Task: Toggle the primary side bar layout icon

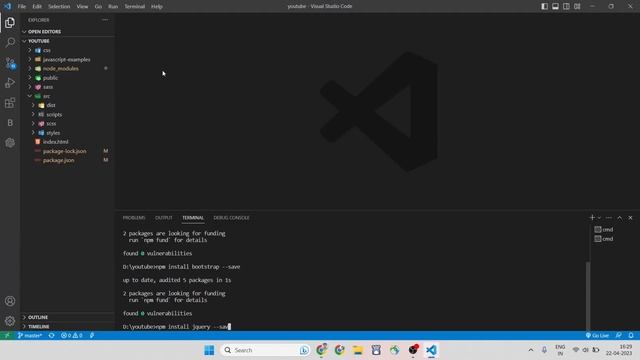Action: coord(544,6)
